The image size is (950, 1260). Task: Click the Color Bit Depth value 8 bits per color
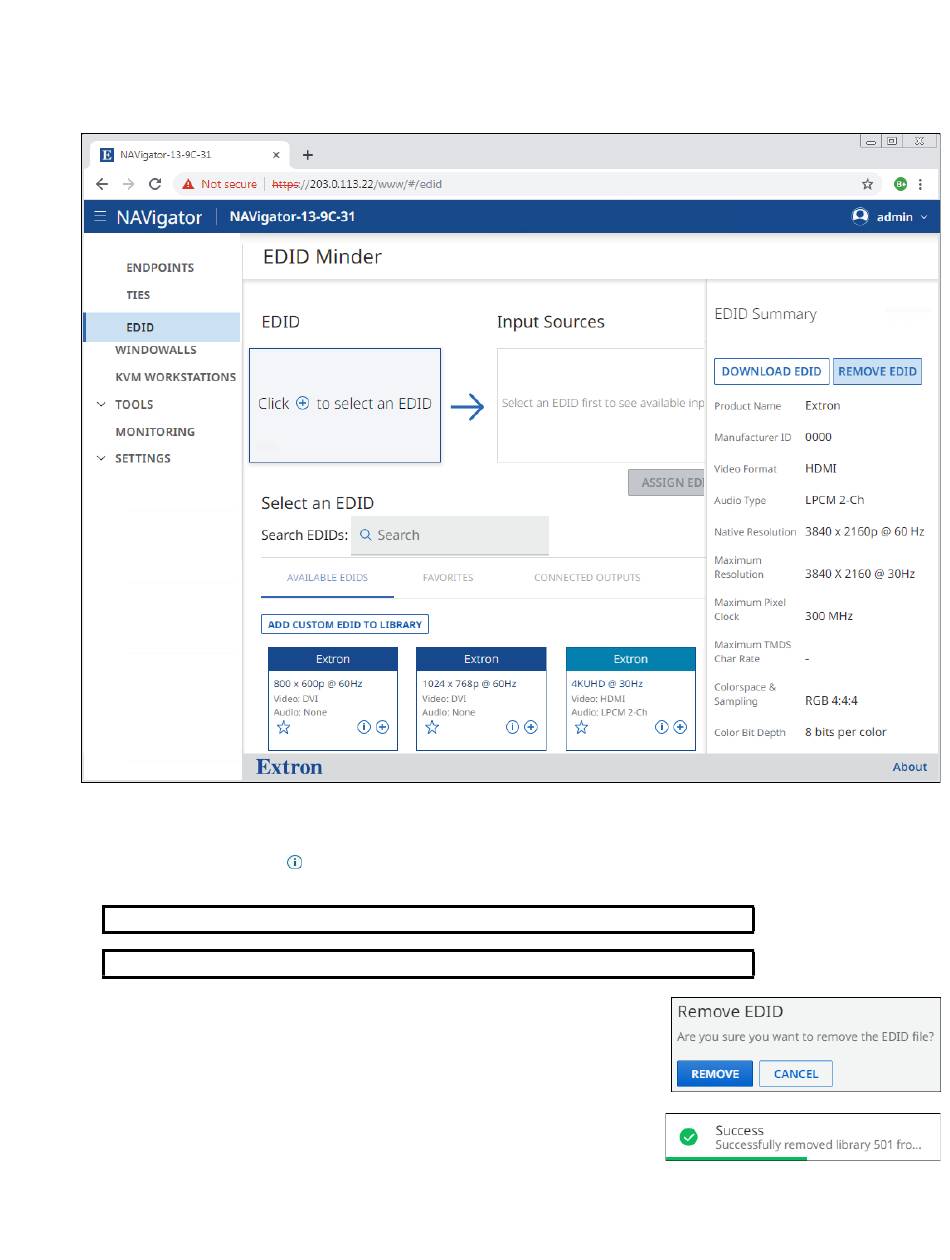[x=846, y=732]
